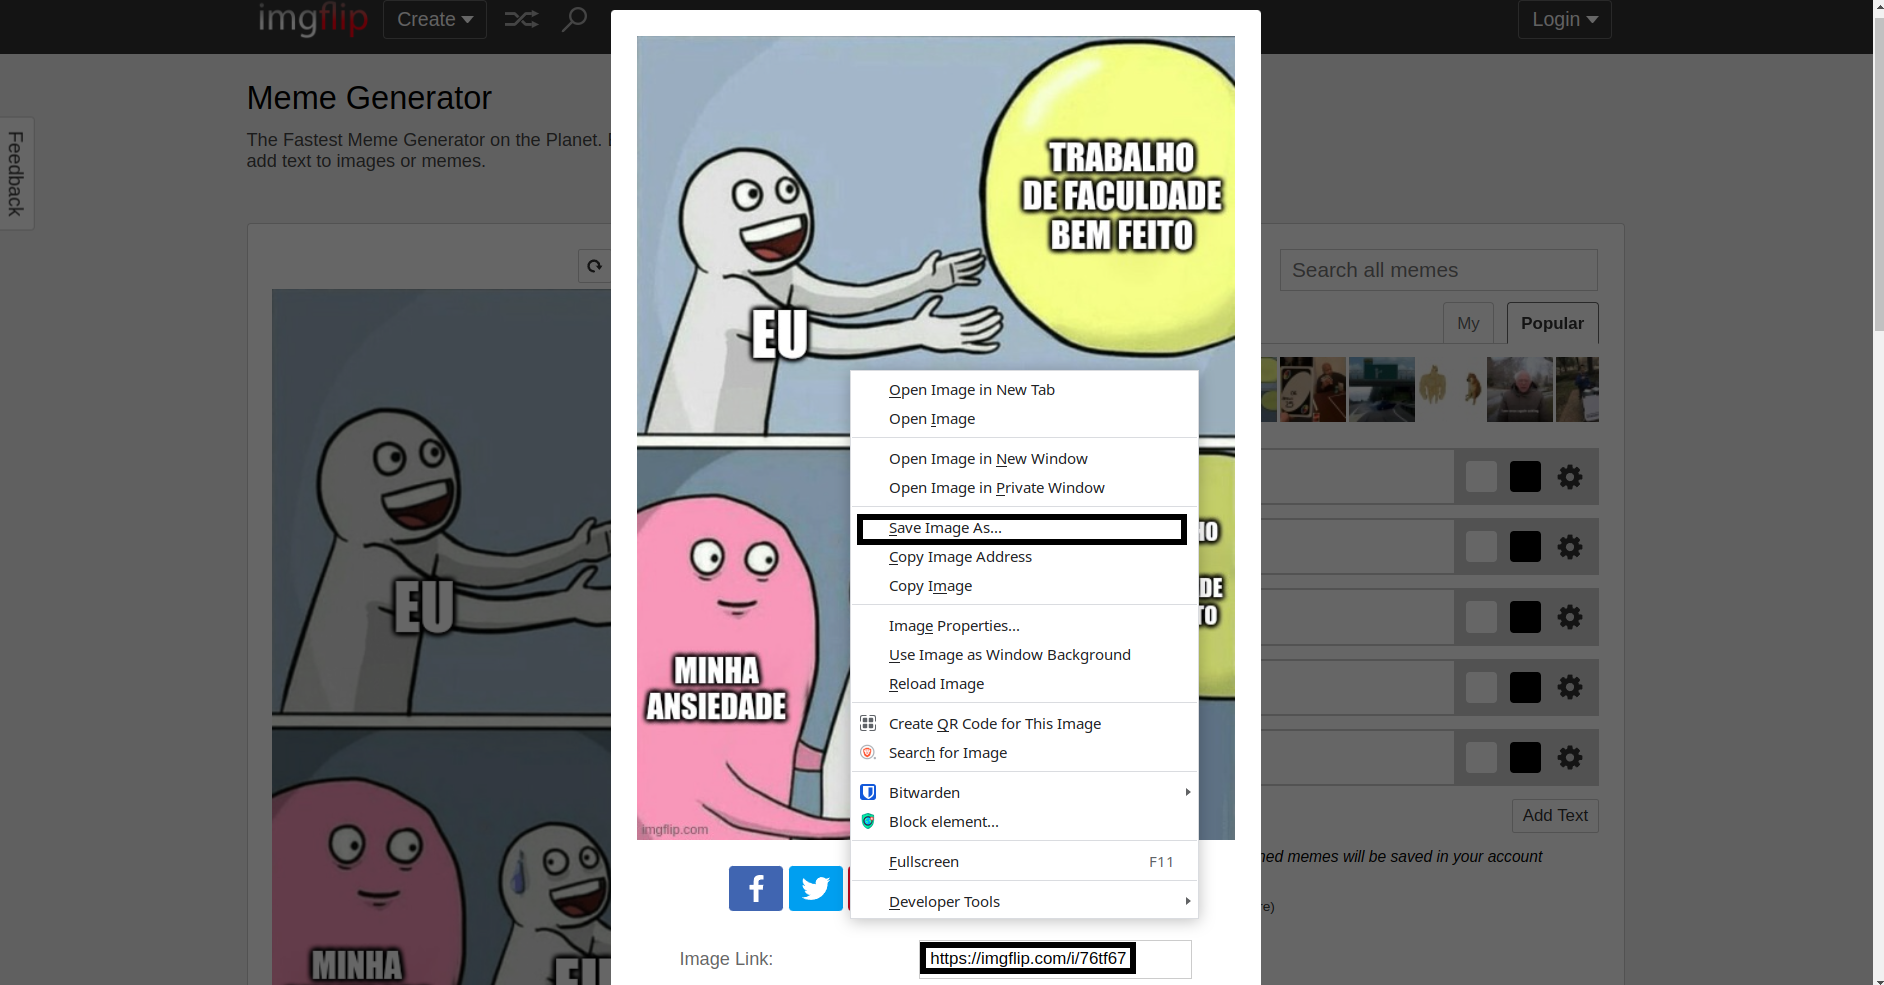Open the gear settings for the first text row
The width and height of the screenshot is (1884, 985).
point(1569,477)
